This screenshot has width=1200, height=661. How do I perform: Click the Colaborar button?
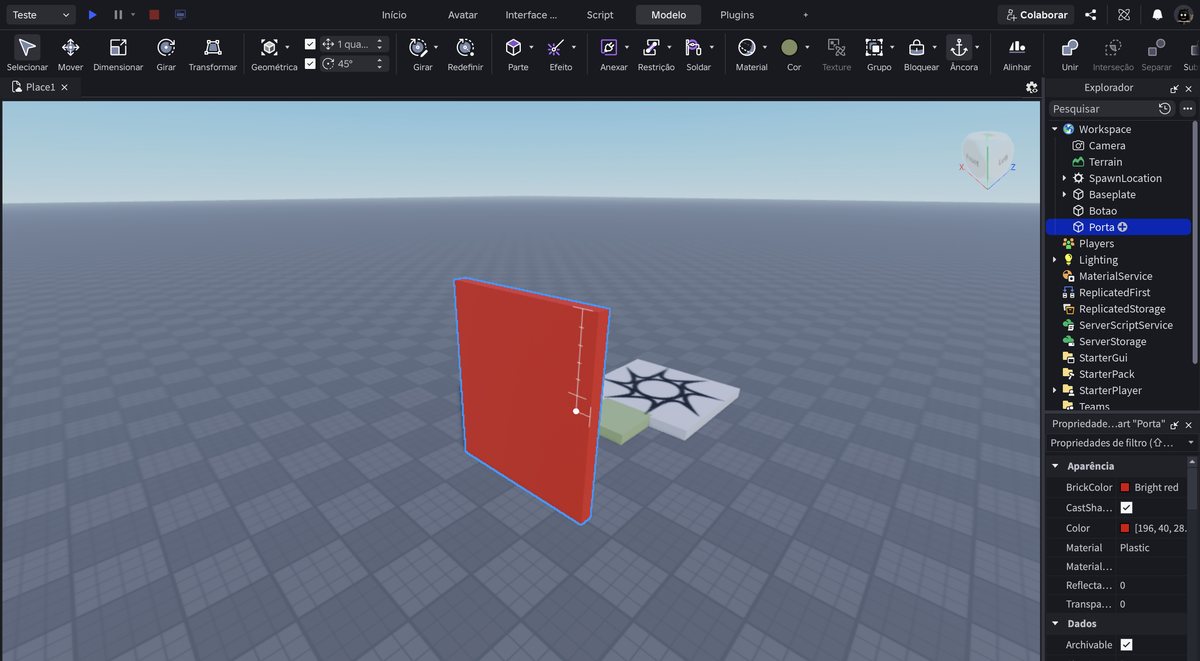tap(1036, 15)
